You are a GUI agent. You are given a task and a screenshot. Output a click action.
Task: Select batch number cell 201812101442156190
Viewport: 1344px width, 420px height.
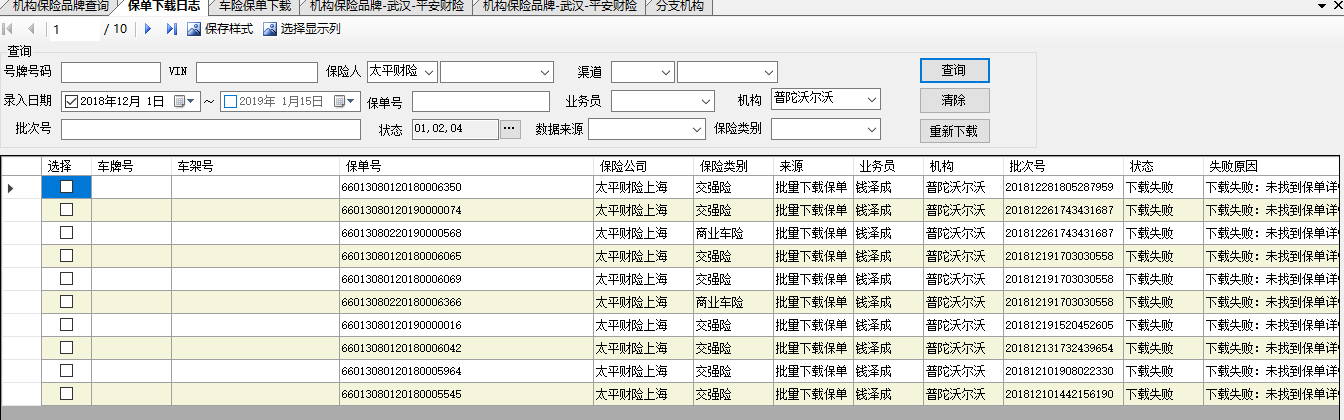[1063, 394]
